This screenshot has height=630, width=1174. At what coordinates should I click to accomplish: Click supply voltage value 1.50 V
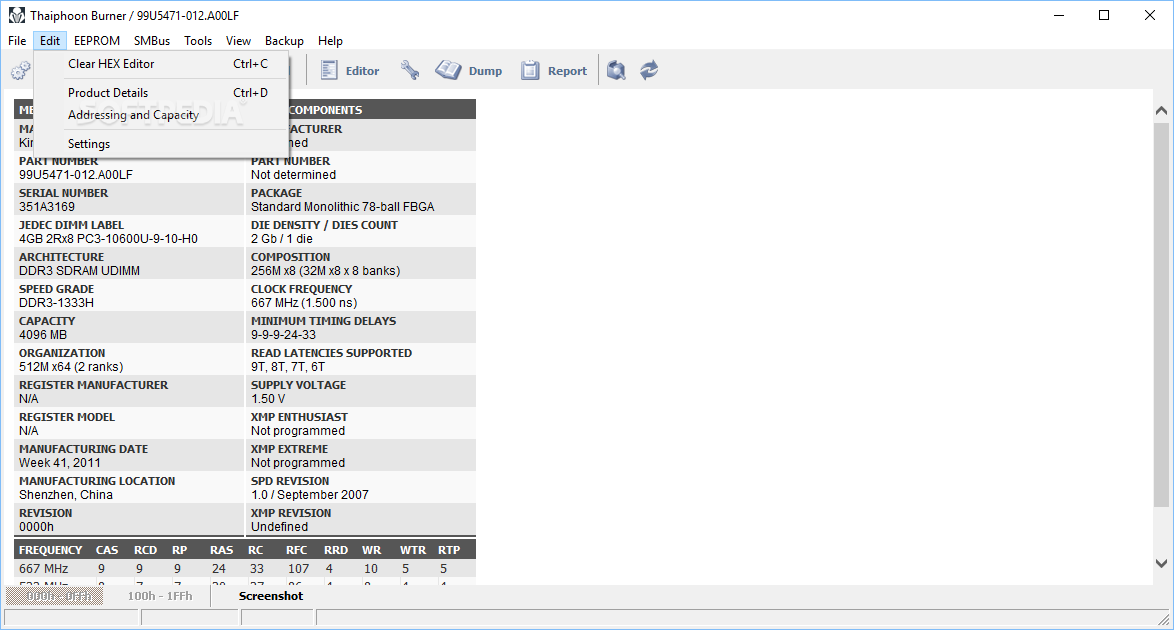click(268, 399)
